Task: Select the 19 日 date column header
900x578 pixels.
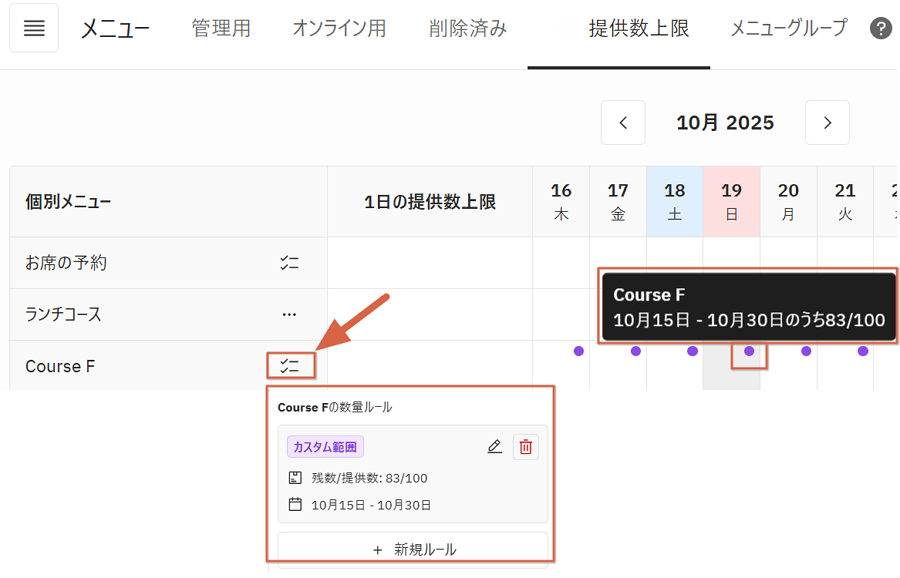Action: [731, 202]
